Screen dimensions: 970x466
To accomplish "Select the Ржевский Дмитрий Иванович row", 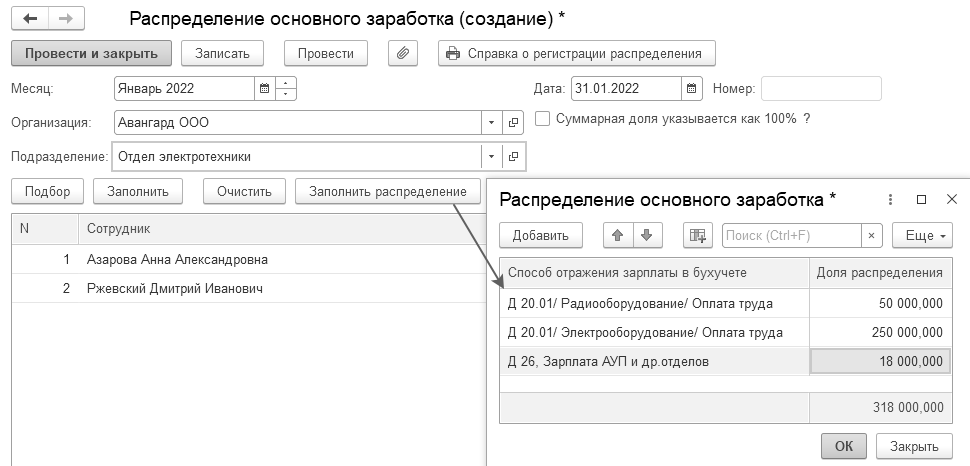I will (175, 289).
